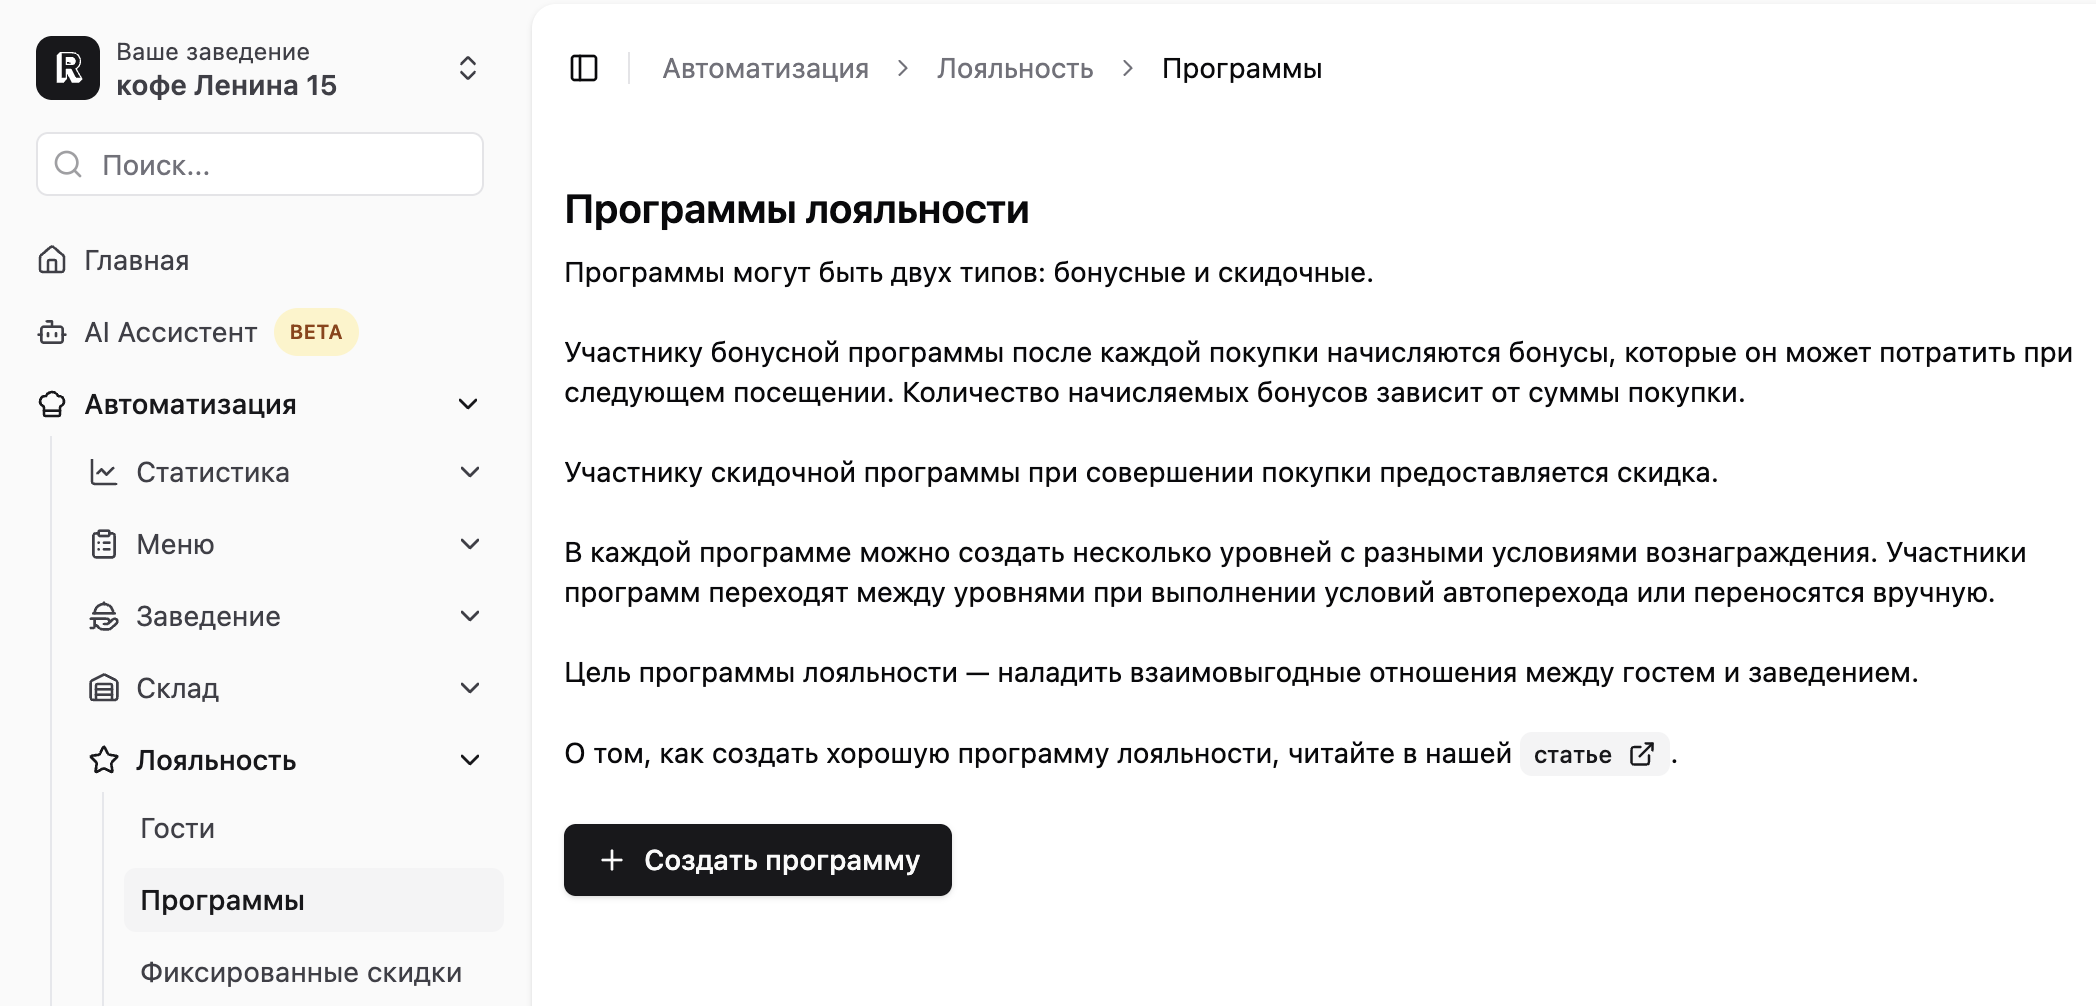
Task: Click the R logo icon
Action: pyautogui.click(x=68, y=68)
